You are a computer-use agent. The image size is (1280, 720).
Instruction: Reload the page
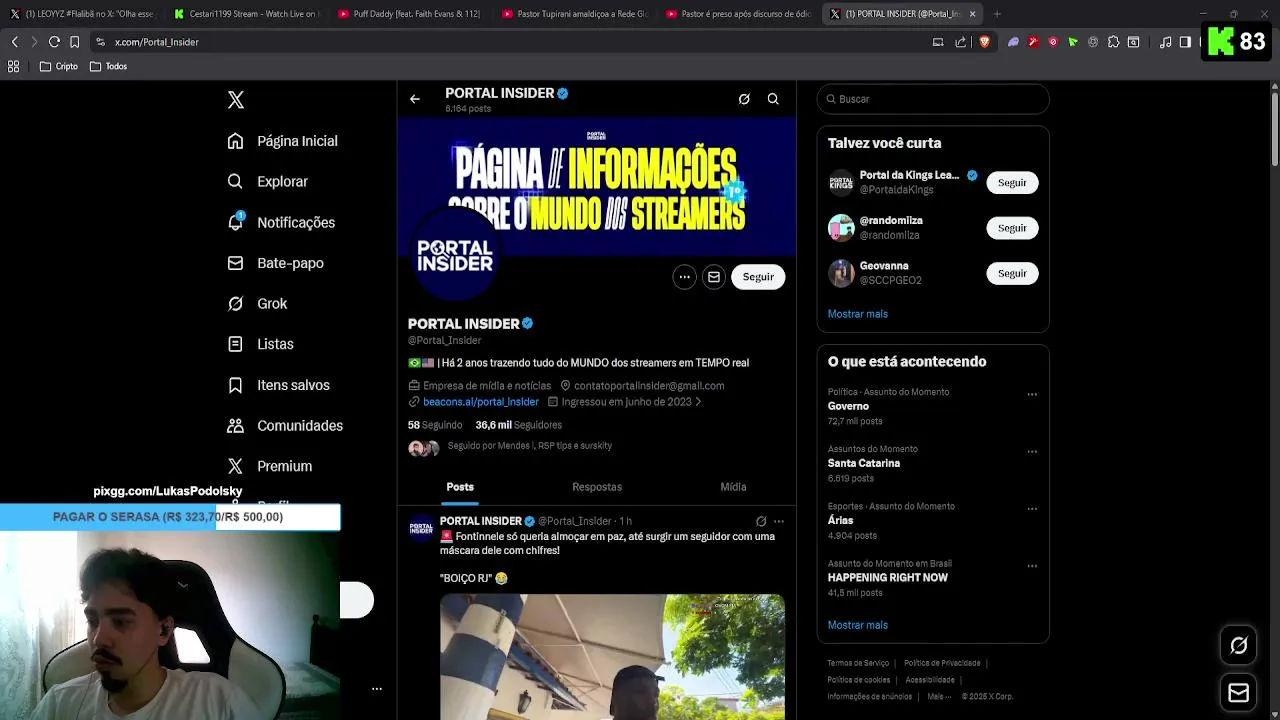[54, 42]
